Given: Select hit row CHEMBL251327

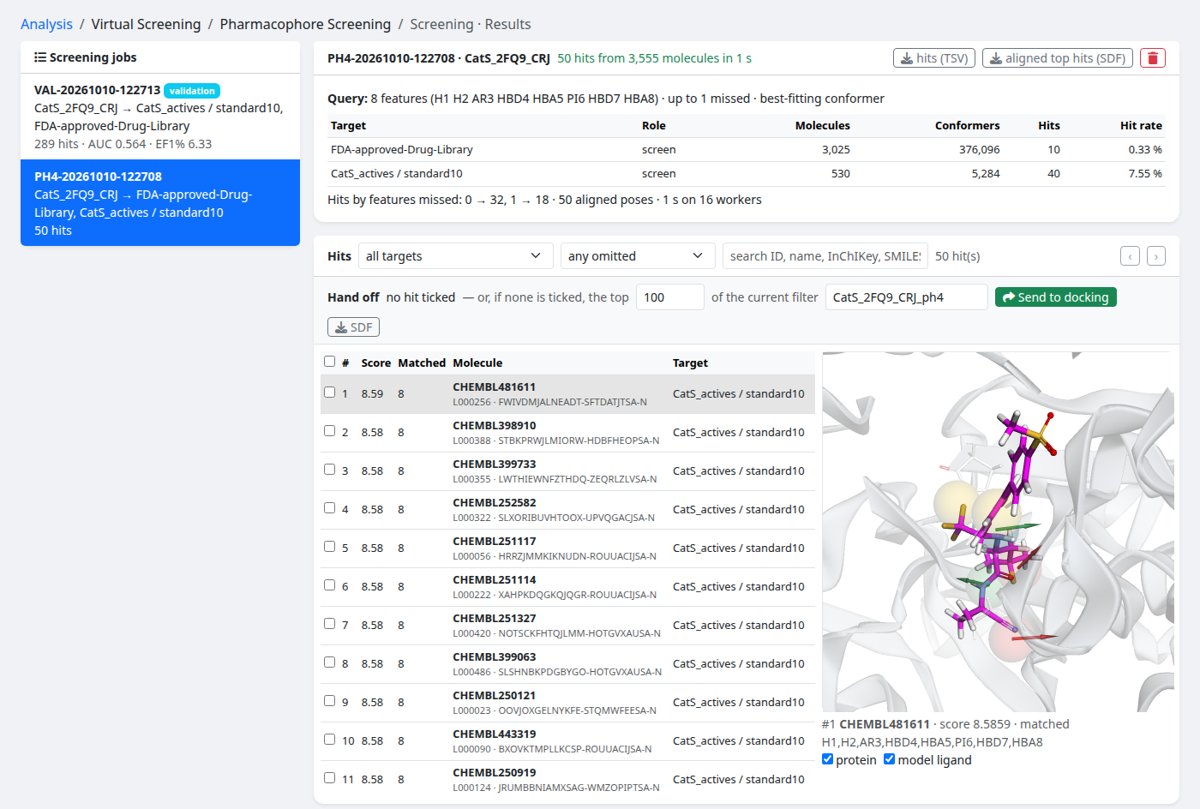Looking at the screenshot, I should pyautogui.click(x=567, y=625).
